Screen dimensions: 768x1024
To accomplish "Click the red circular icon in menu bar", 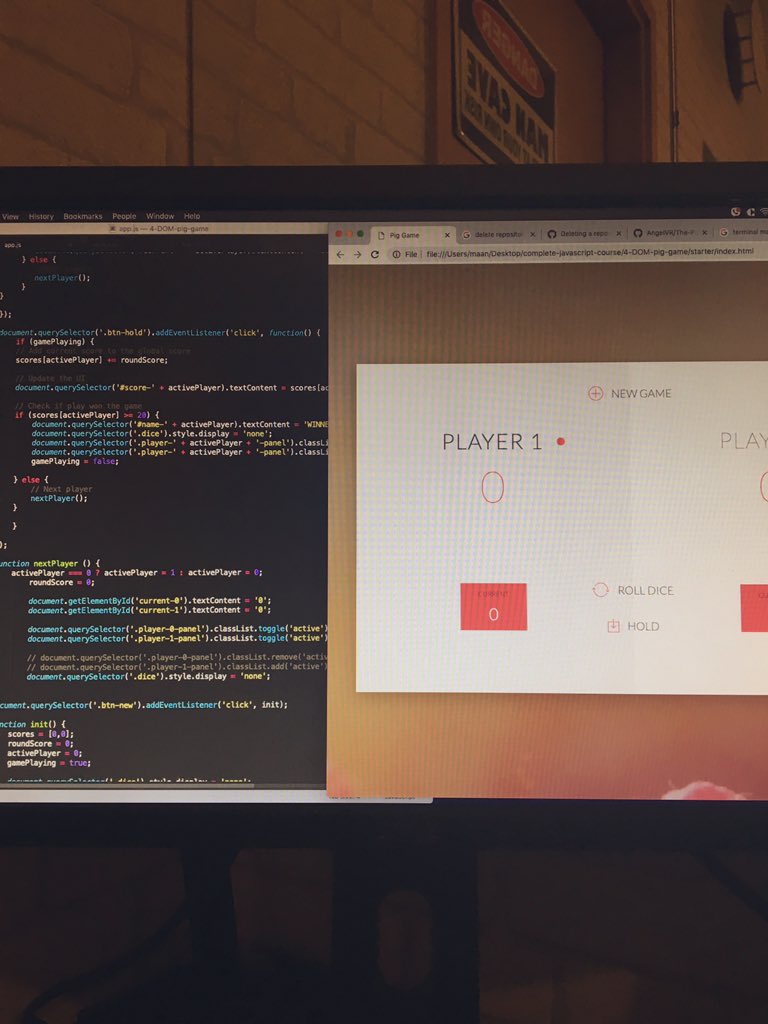I will (735, 212).
